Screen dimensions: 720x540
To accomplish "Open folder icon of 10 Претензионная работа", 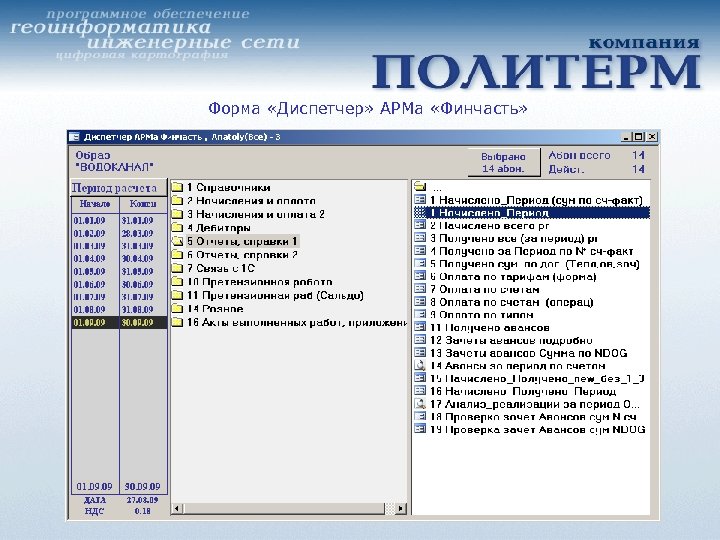I will click(x=177, y=281).
